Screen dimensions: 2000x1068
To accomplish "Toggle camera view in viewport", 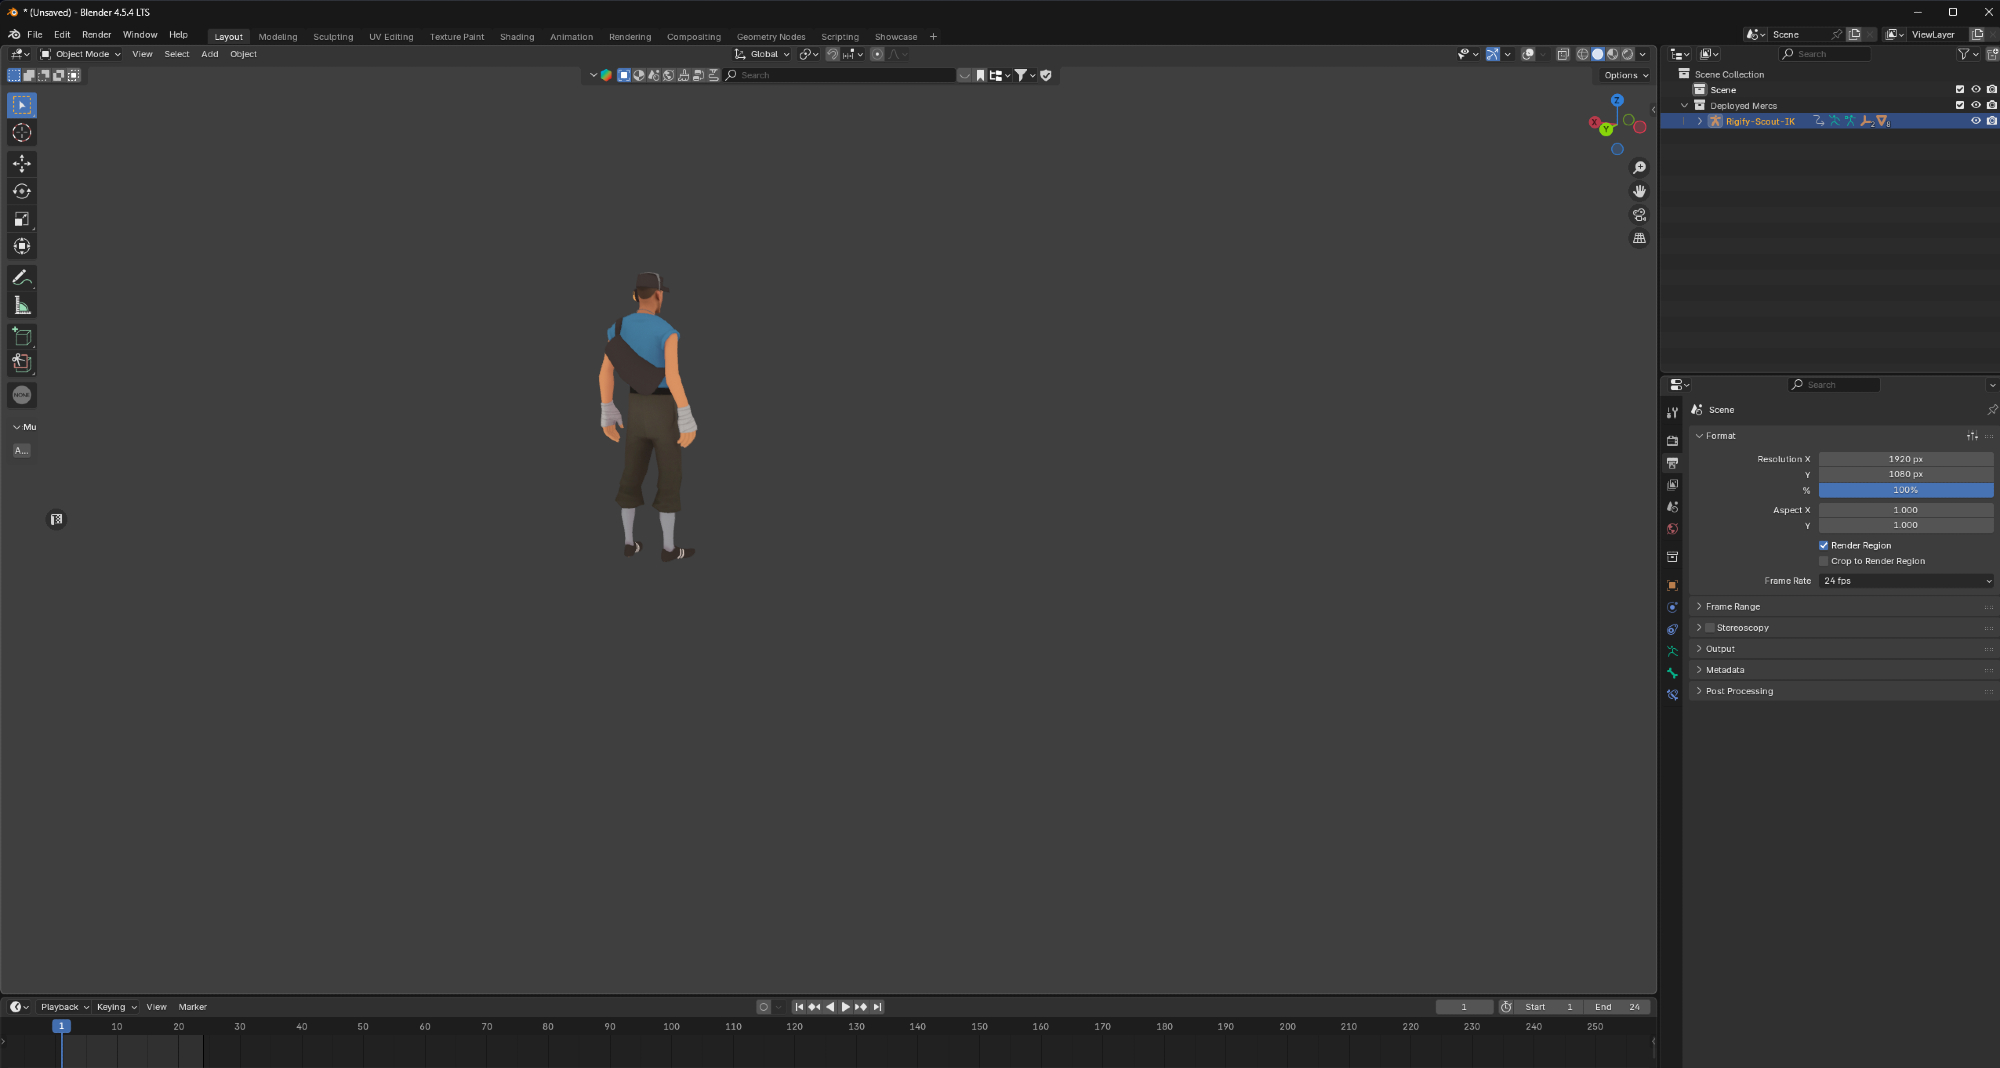I will [1639, 215].
